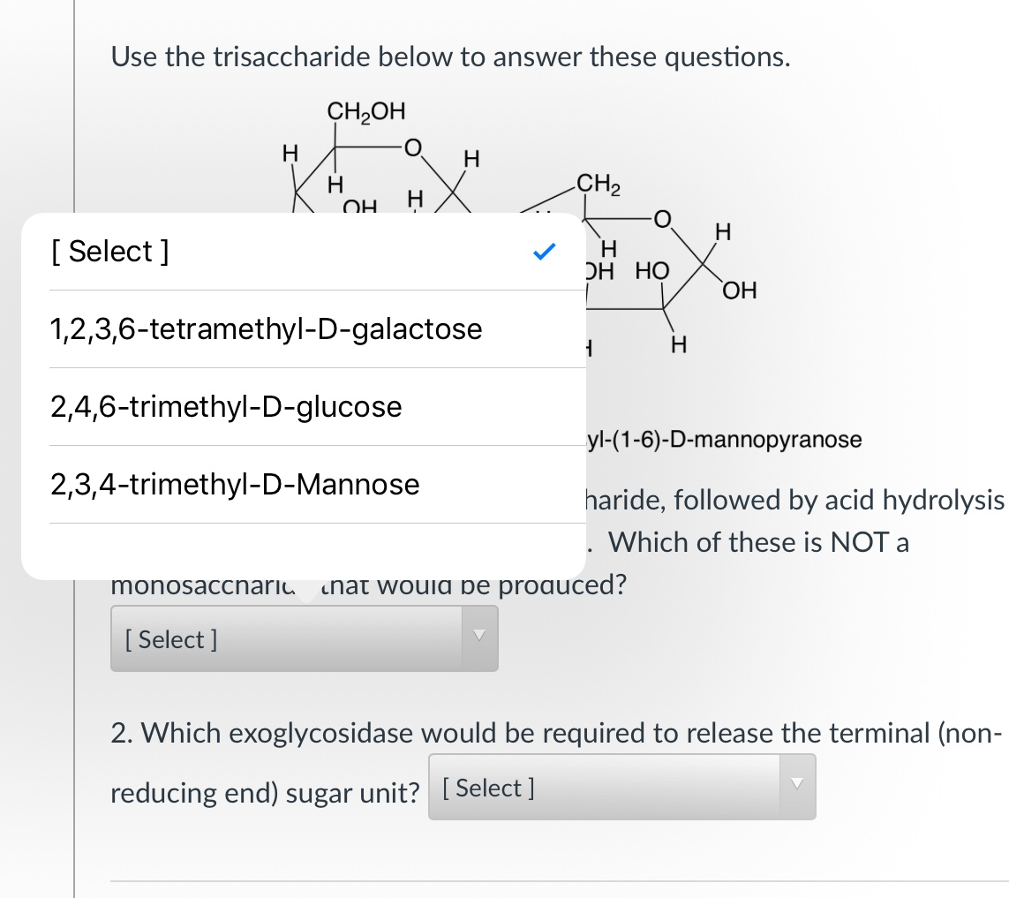Image resolution: width=1024 pixels, height=898 pixels.
Task: Click the vertical gray sidebar line
Action: [75, 450]
